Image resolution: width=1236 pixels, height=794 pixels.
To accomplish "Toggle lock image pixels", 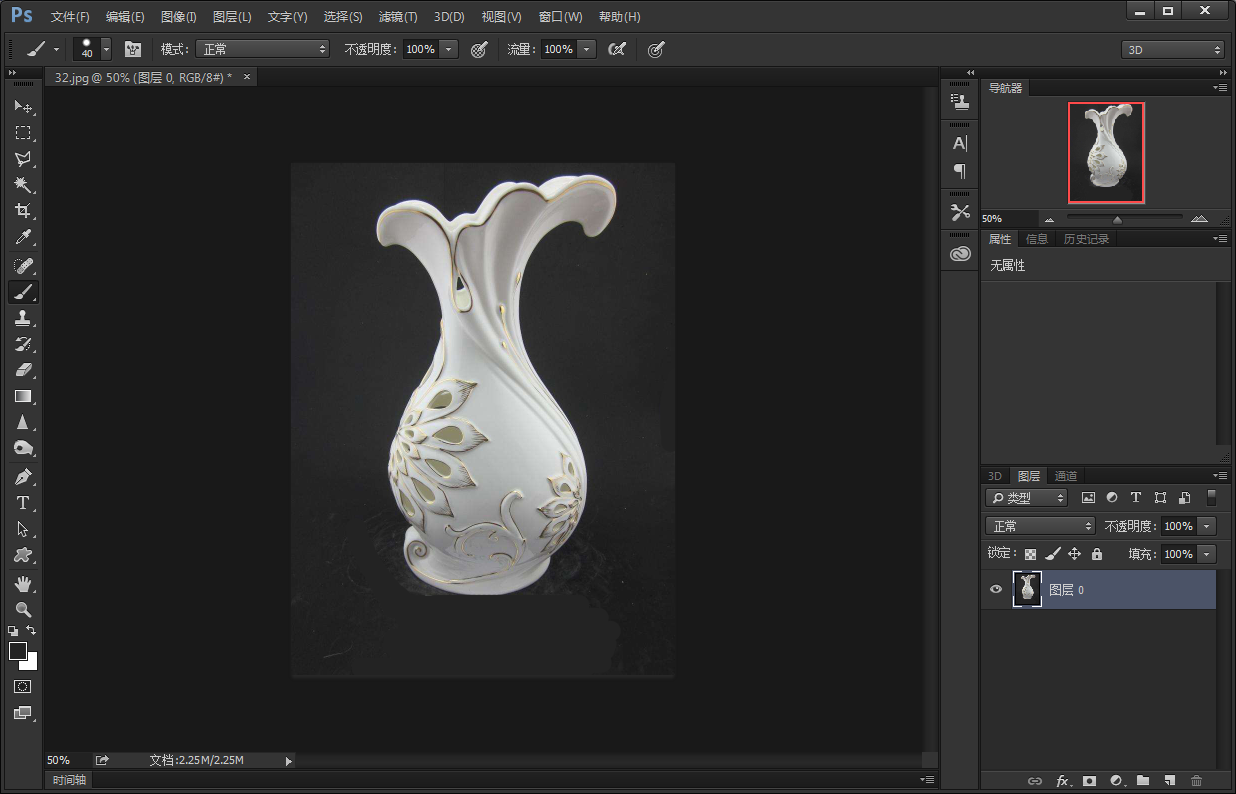I will (1052, 554).
